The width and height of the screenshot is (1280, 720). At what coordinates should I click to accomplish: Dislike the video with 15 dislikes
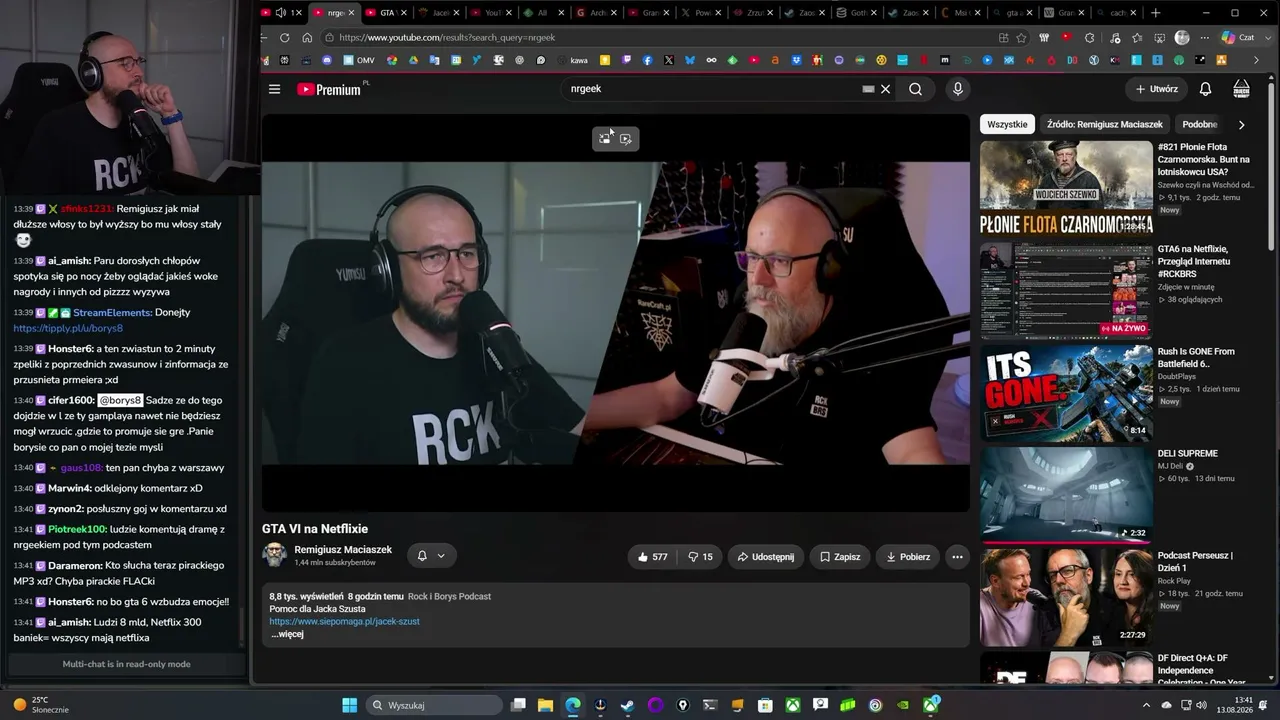pyautogui.click(x=700, y=557)
